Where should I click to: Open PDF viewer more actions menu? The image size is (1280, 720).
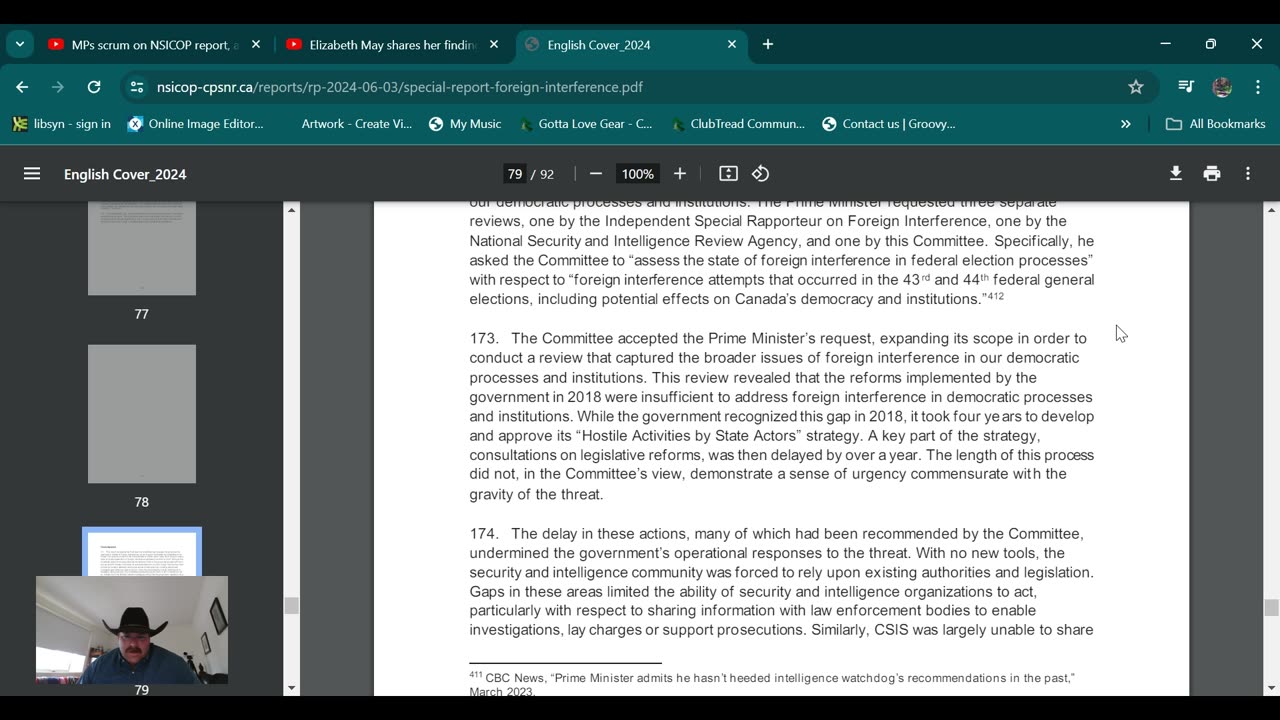(x=1248, y=174)
